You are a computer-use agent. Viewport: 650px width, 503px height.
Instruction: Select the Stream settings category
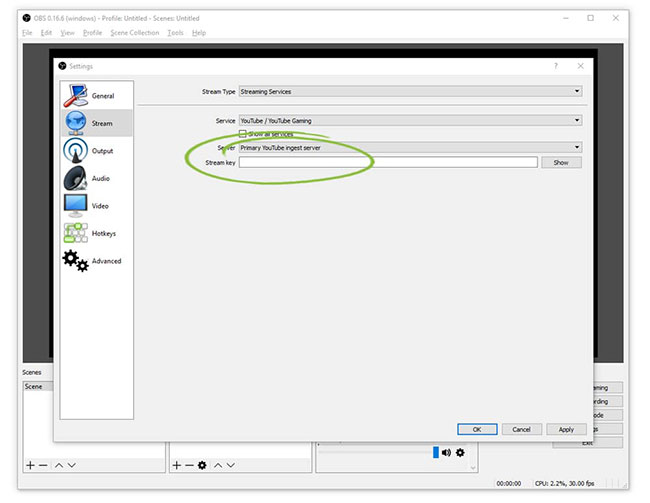click(x=95, y=124)
